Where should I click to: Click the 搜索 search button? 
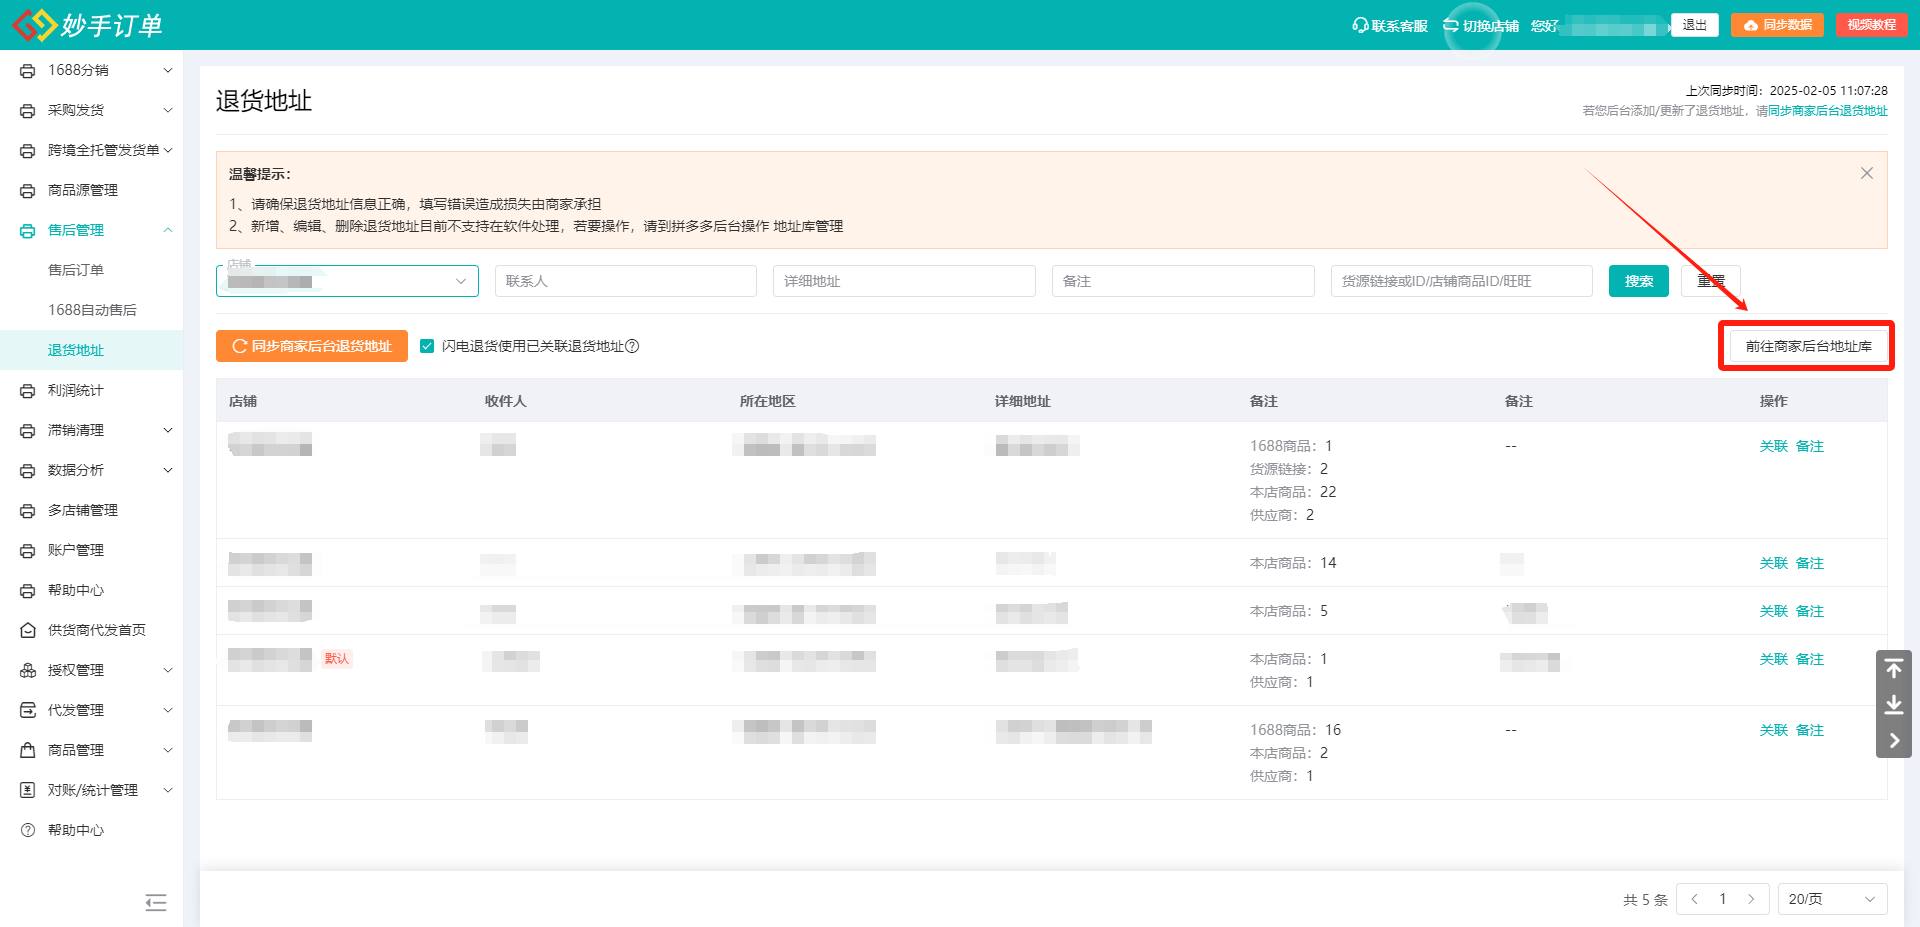(1639, 281)
